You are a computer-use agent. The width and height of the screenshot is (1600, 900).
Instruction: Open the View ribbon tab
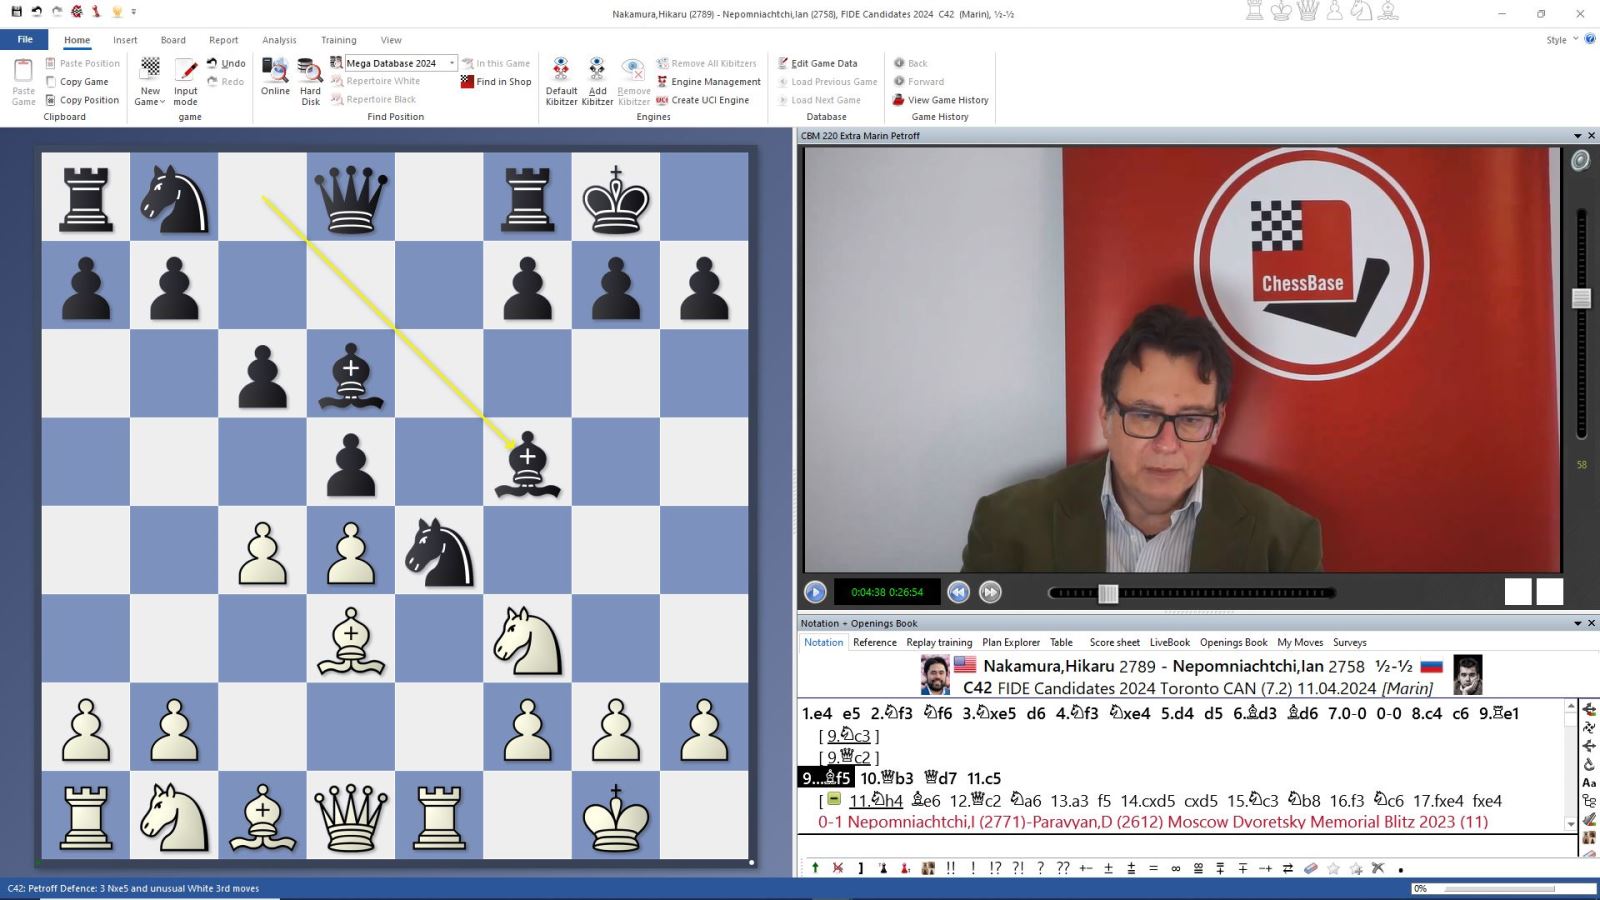[x=391, y=40]
